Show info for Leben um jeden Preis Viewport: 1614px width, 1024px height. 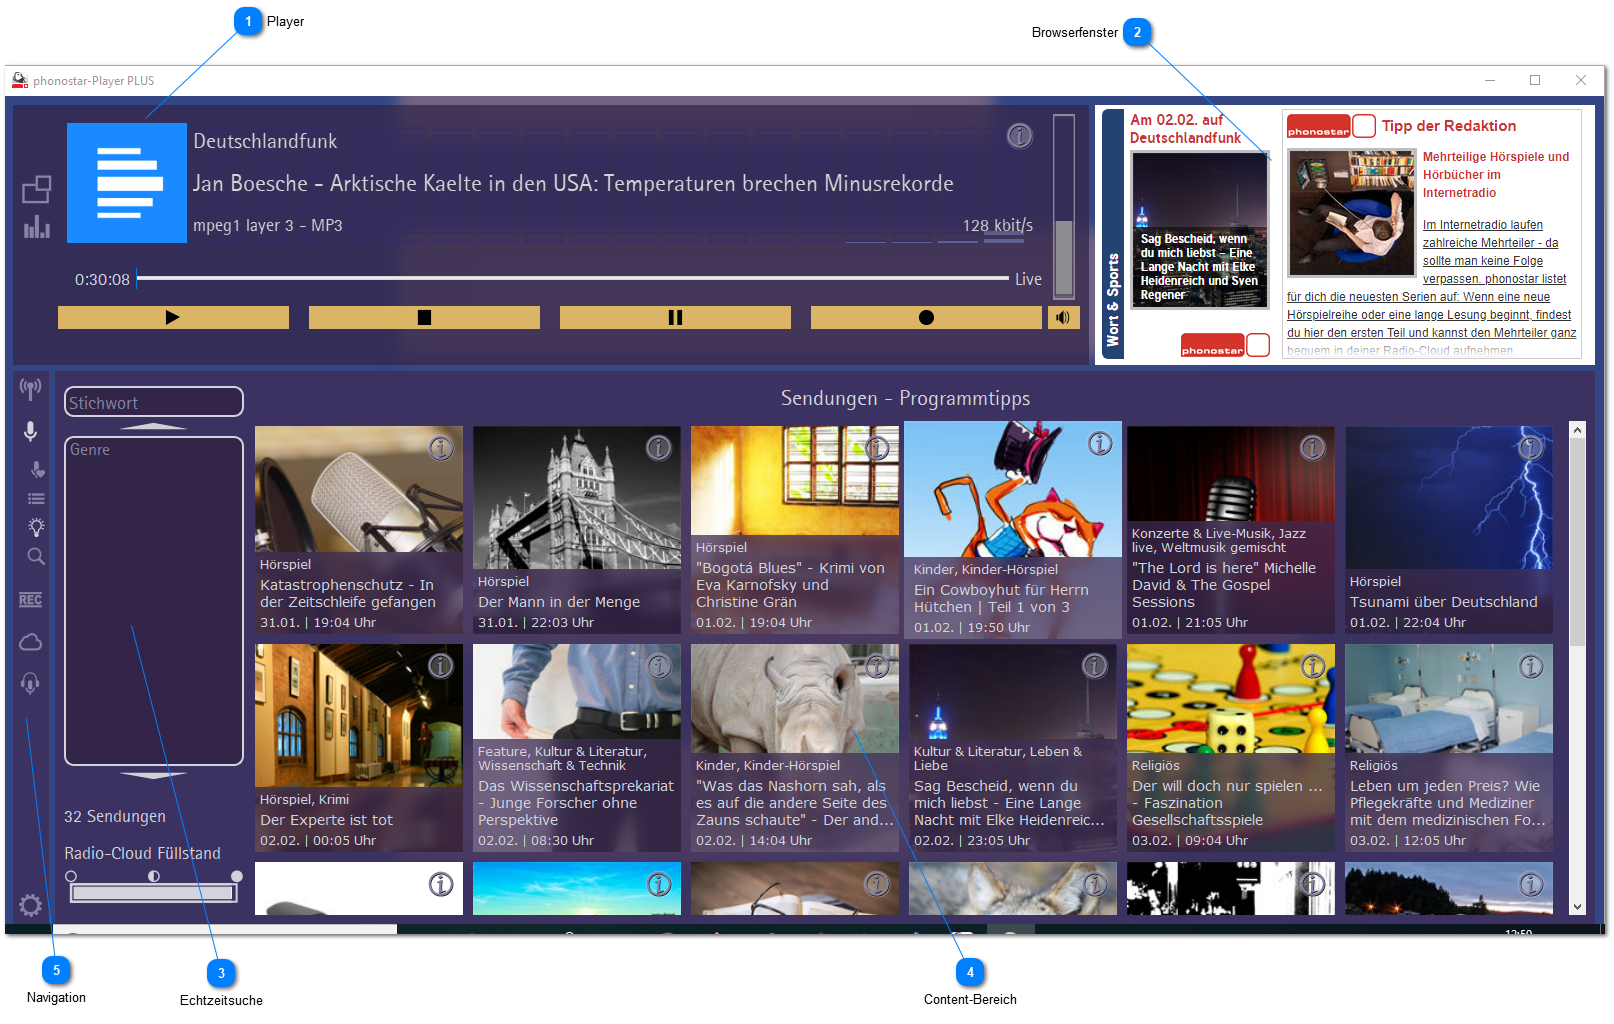click(1531, 666)
